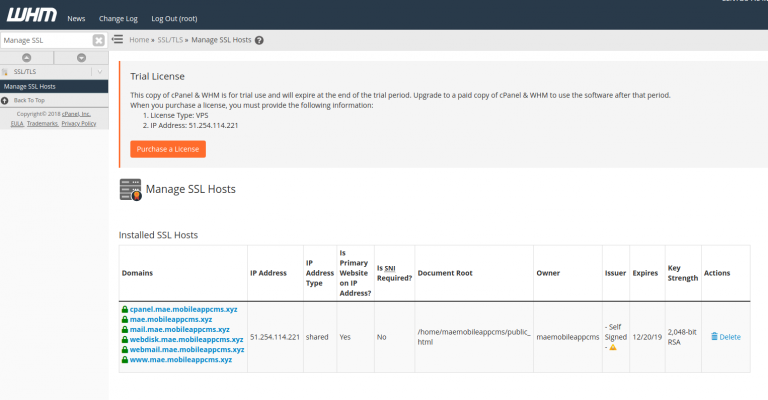The width and height of the screenshot is (768, 400).
Task: Expand all sidebar groups with down arrow
Action: point(81,57)
